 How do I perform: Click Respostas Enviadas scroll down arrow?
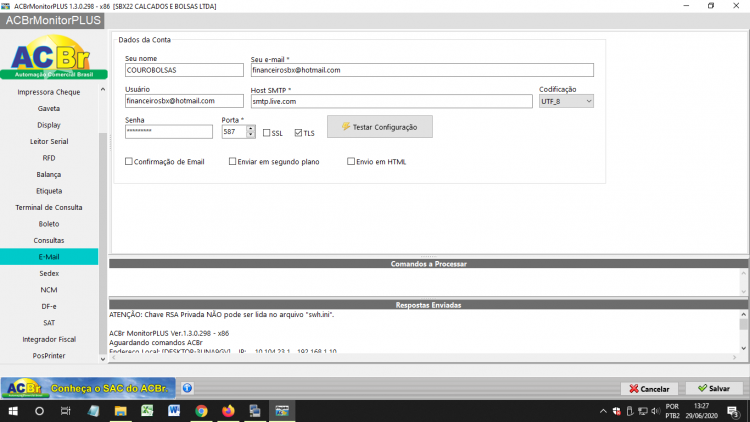click(x=743, y=348)
